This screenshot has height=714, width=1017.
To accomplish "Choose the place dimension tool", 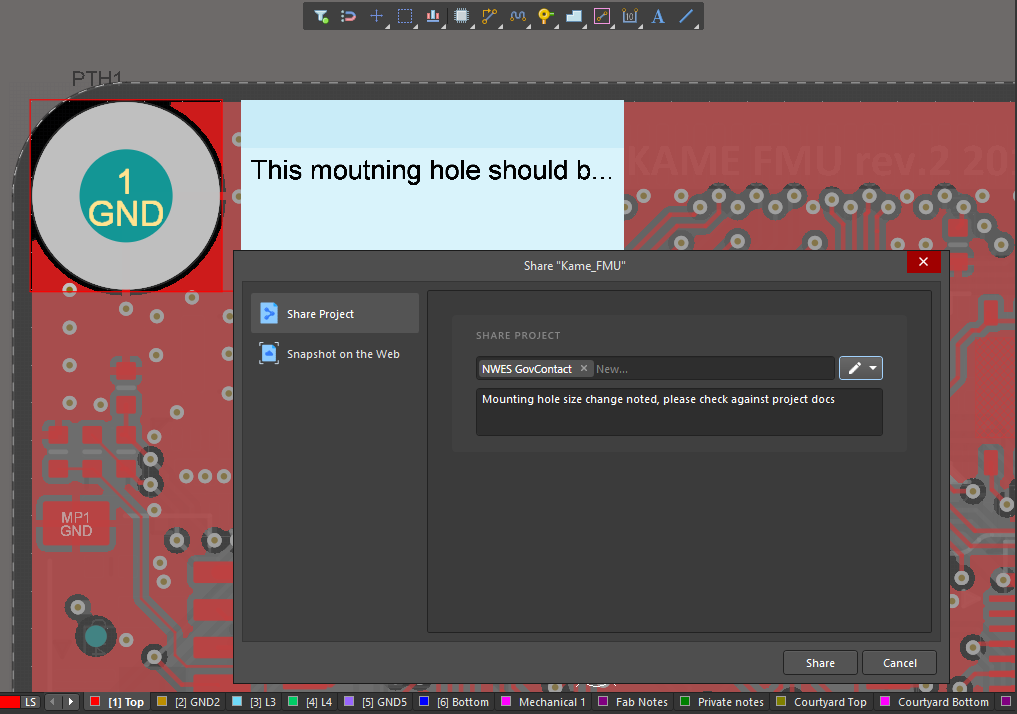I will (x=630, y=16).
